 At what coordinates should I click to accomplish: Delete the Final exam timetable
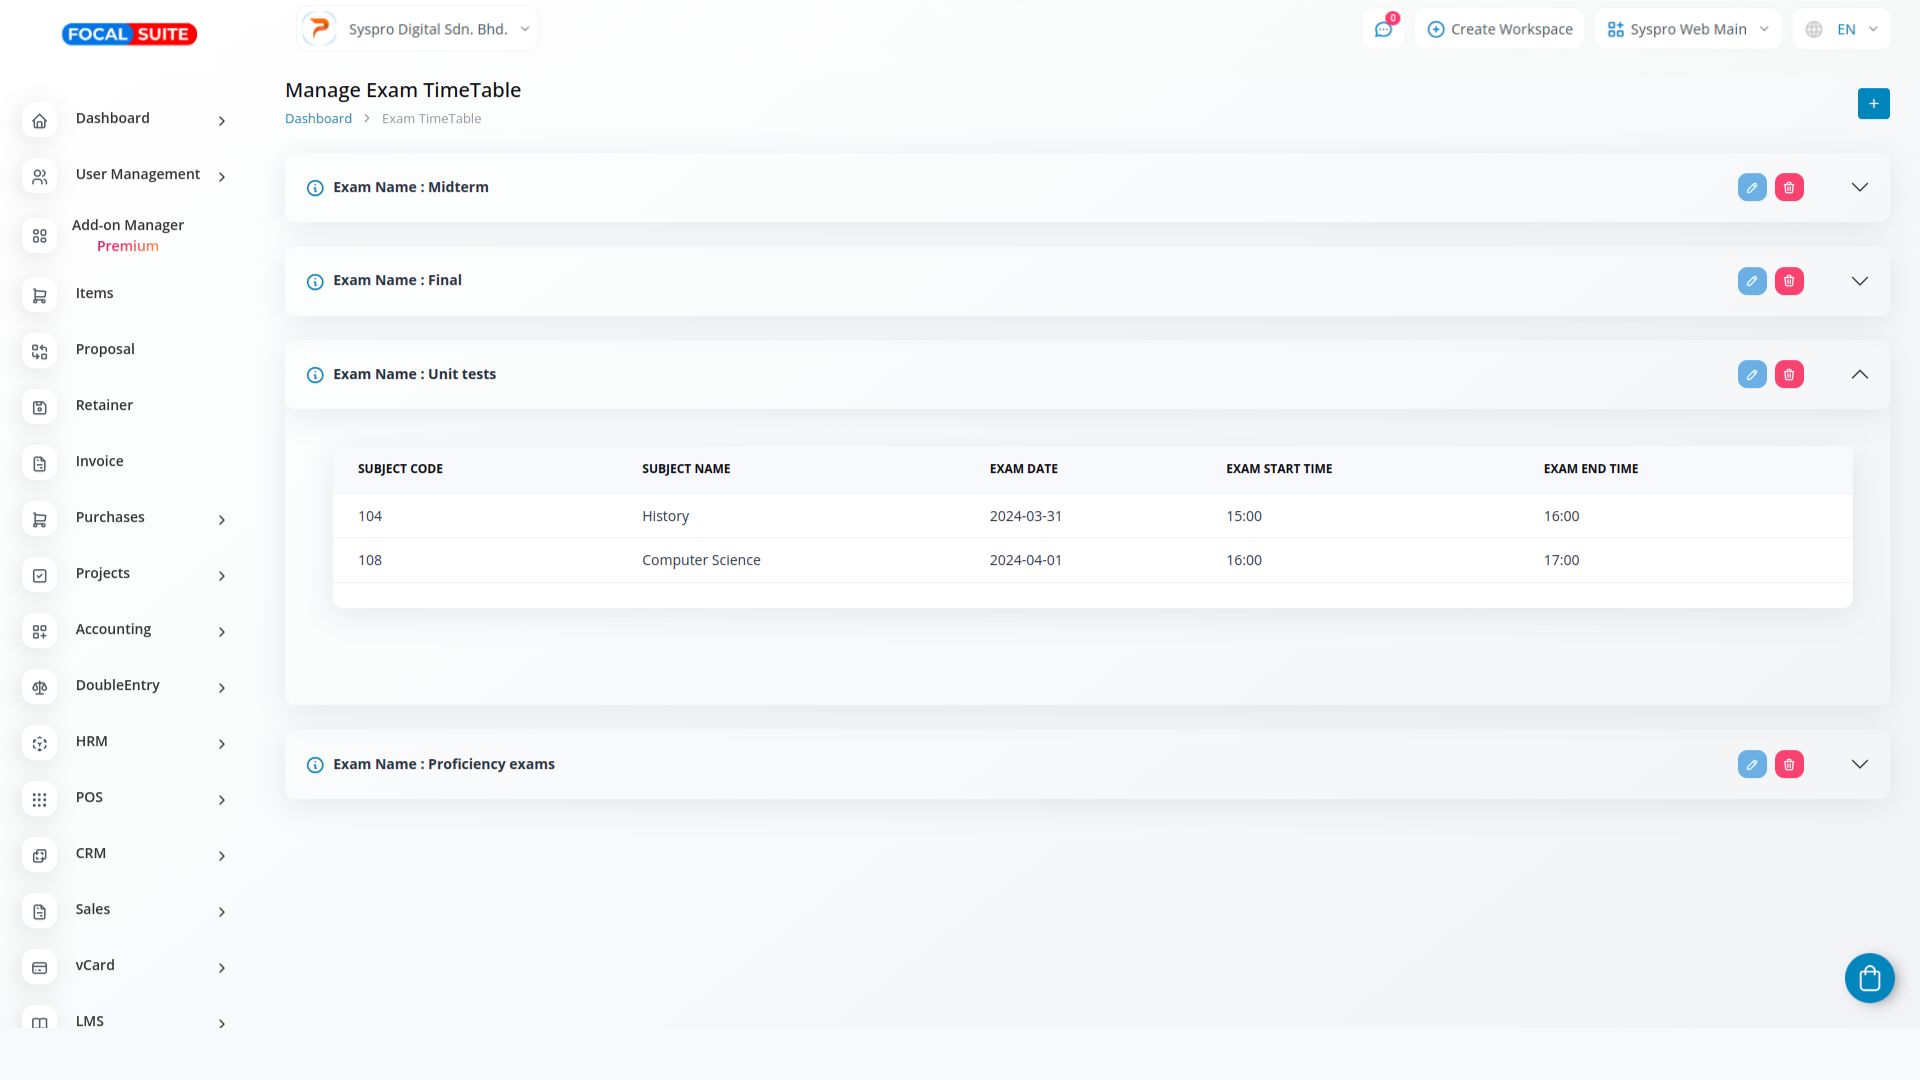tap(1789, 281)
